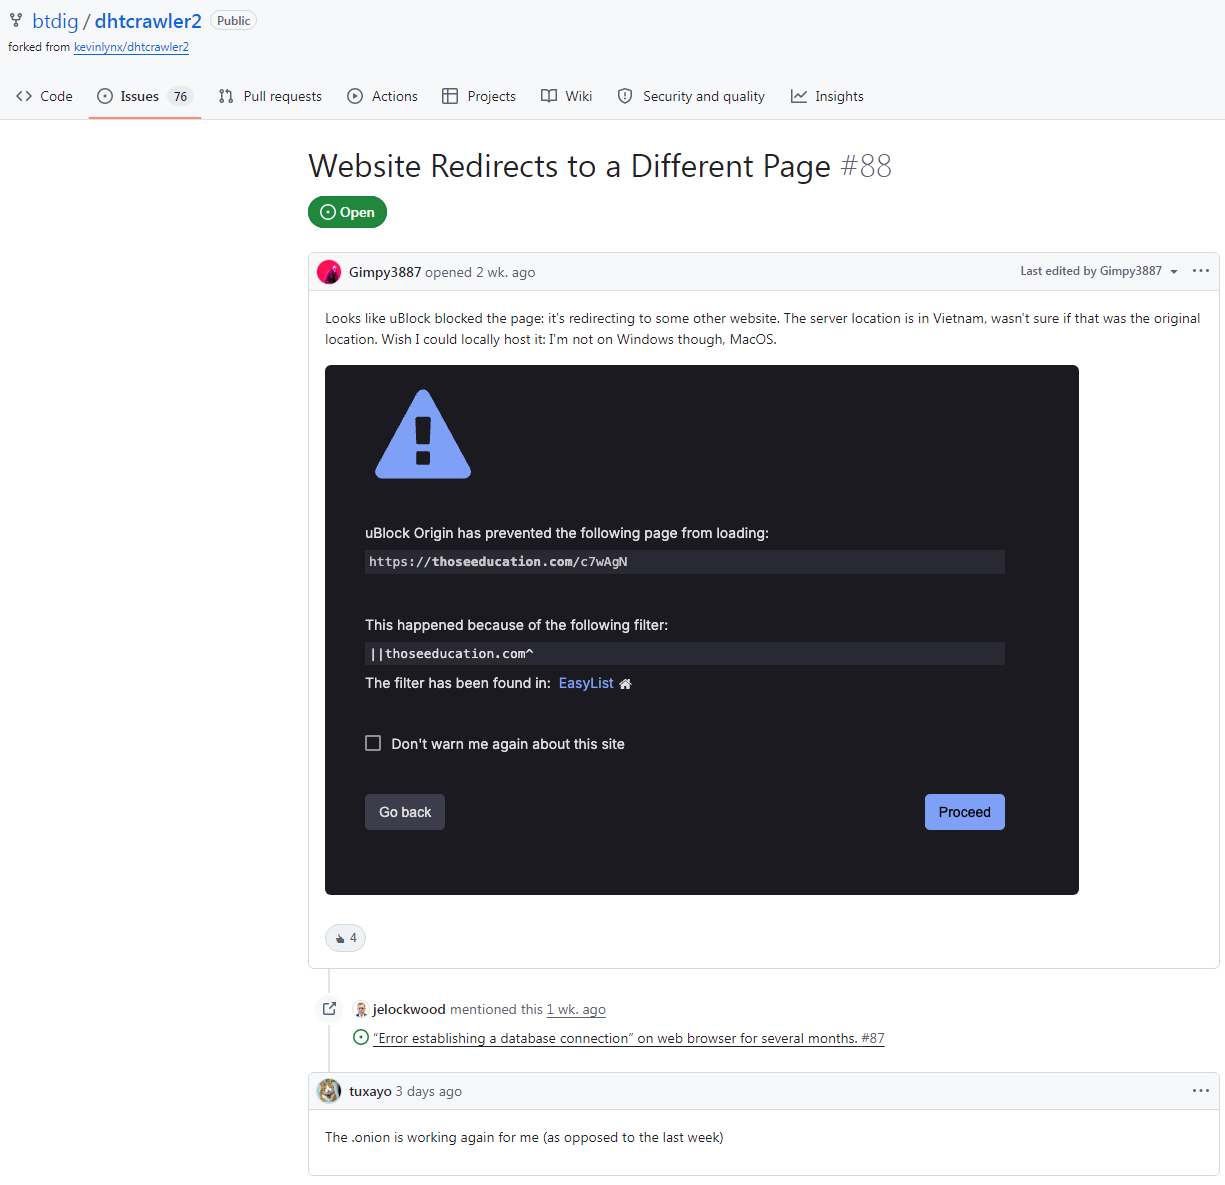Click the 'opened 2 wk. ago' timestamp

click(x=480, y=272)
